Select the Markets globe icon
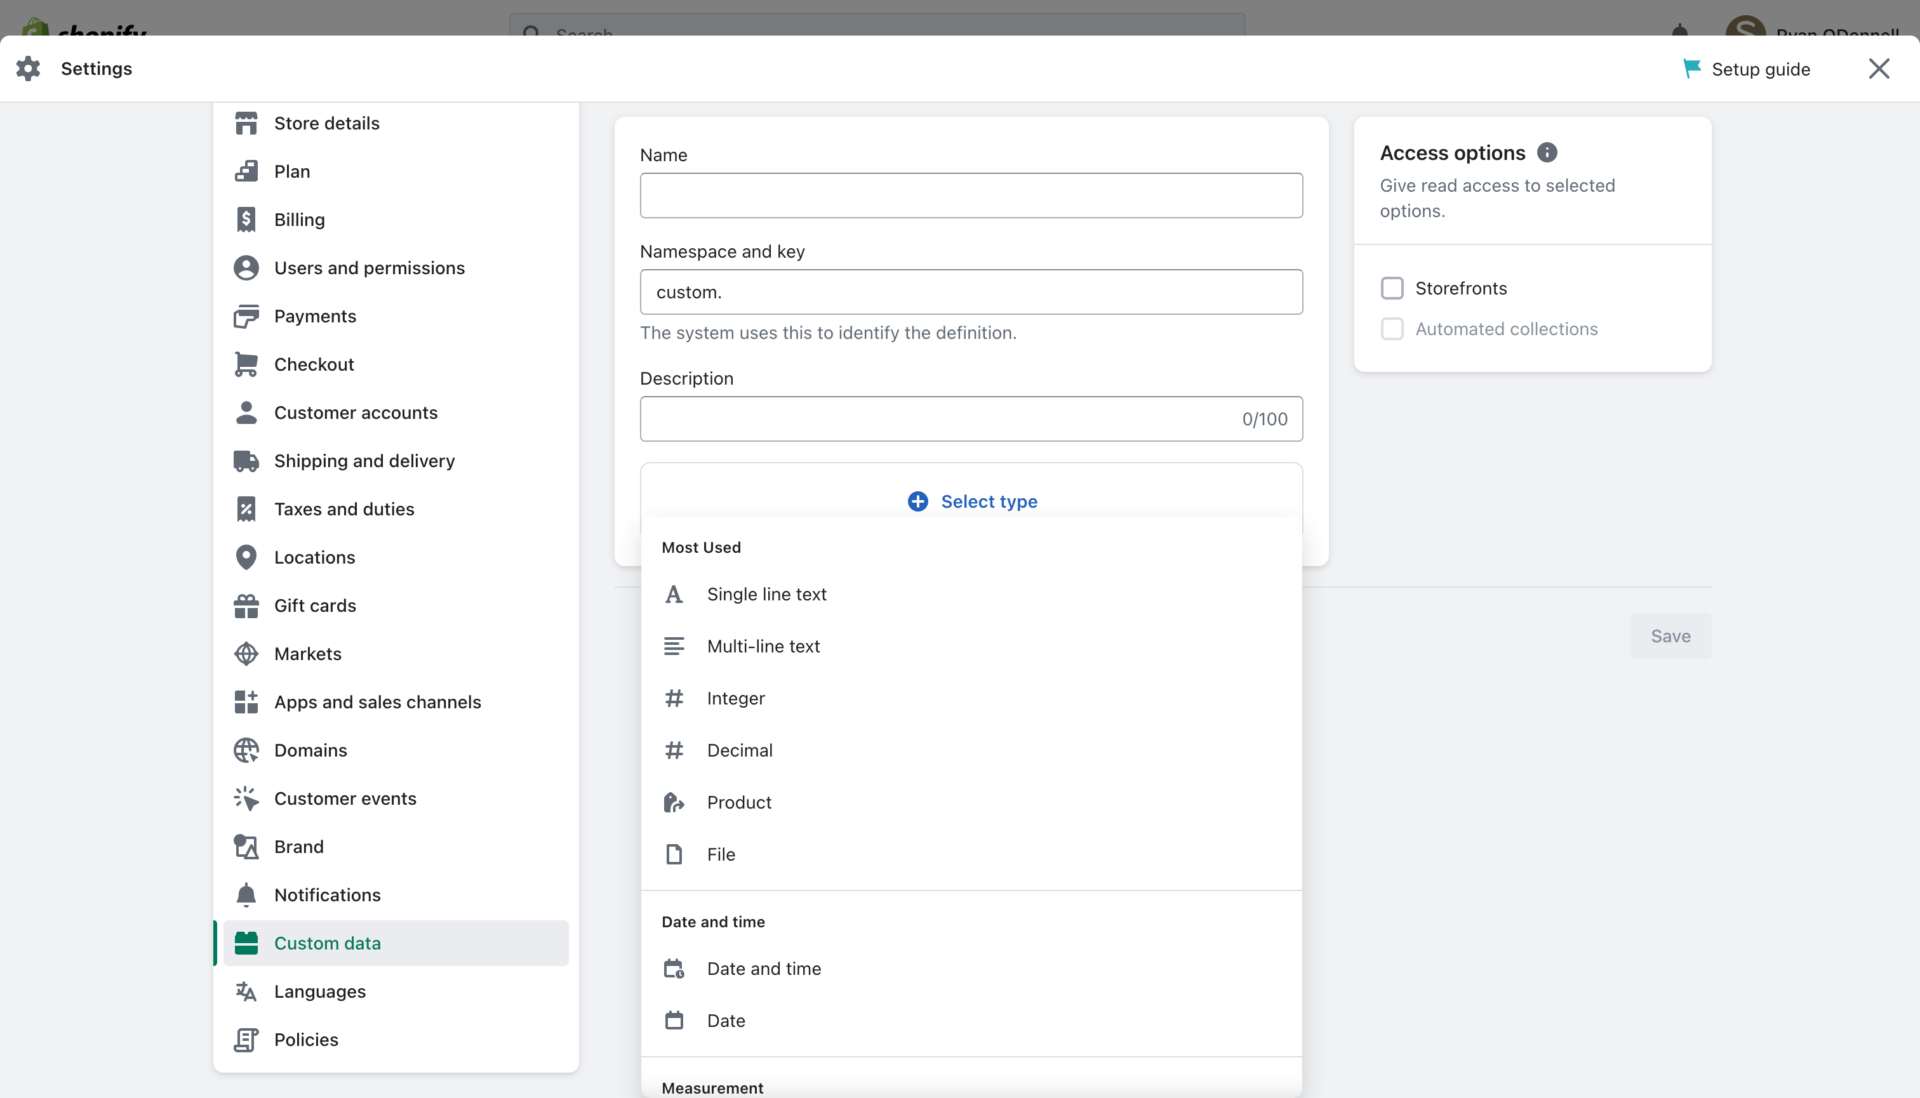The image size is (1920, 1098). (246, 654)
